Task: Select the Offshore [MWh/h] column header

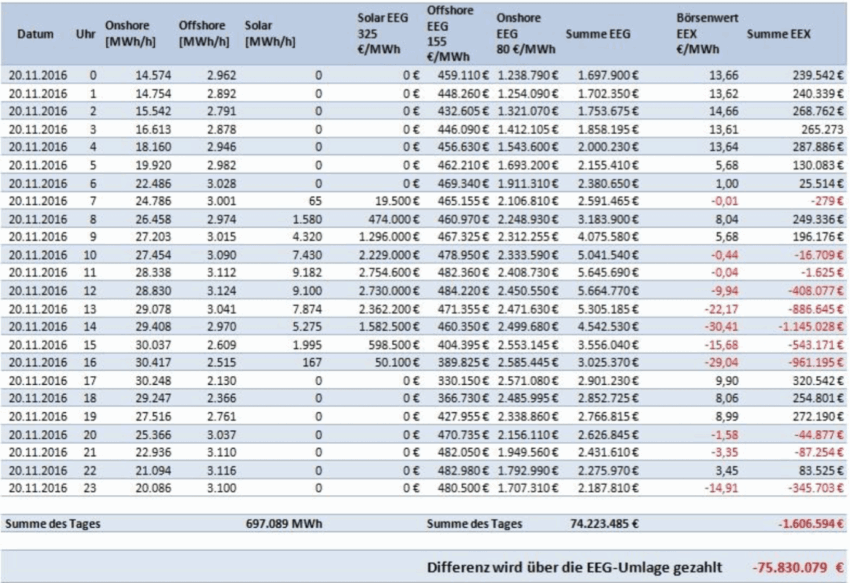Action: click(200, 34)
